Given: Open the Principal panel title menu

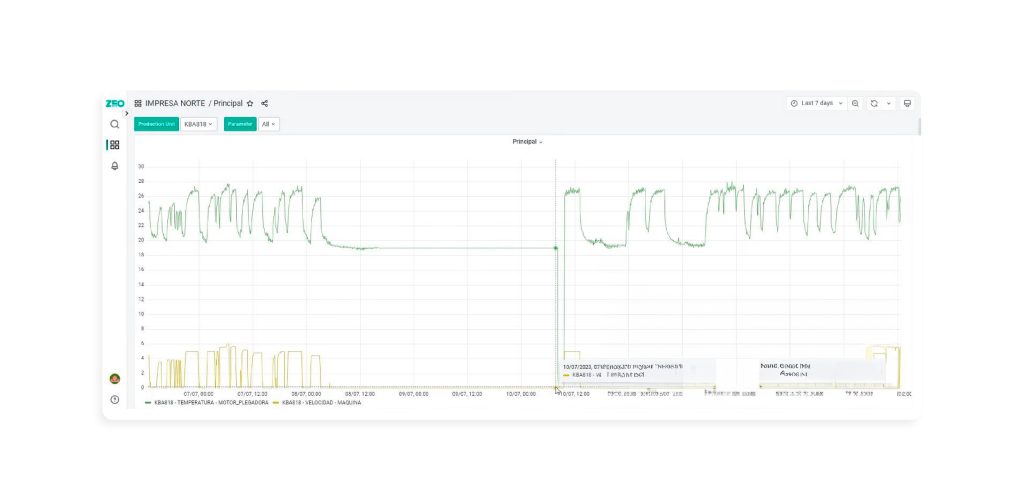Looking at the screenshot, I should (x=528, y=142).
